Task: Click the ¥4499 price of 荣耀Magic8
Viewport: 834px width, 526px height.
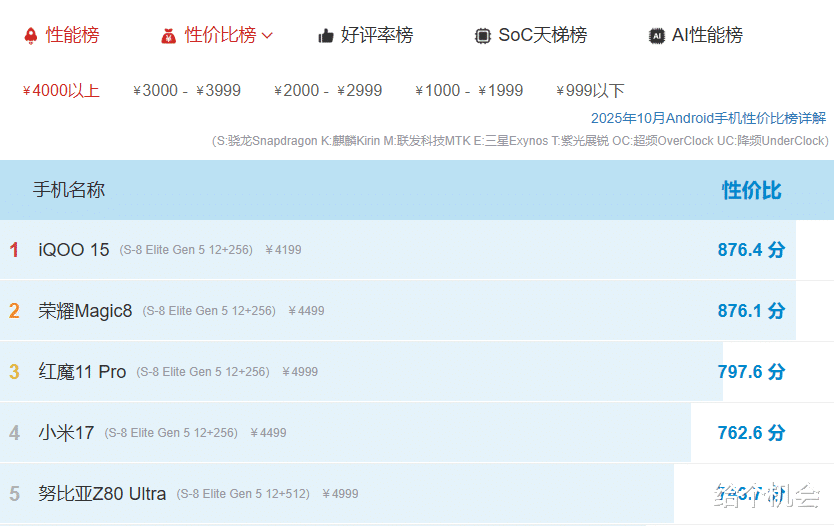Action: click(x=306, y=311)
